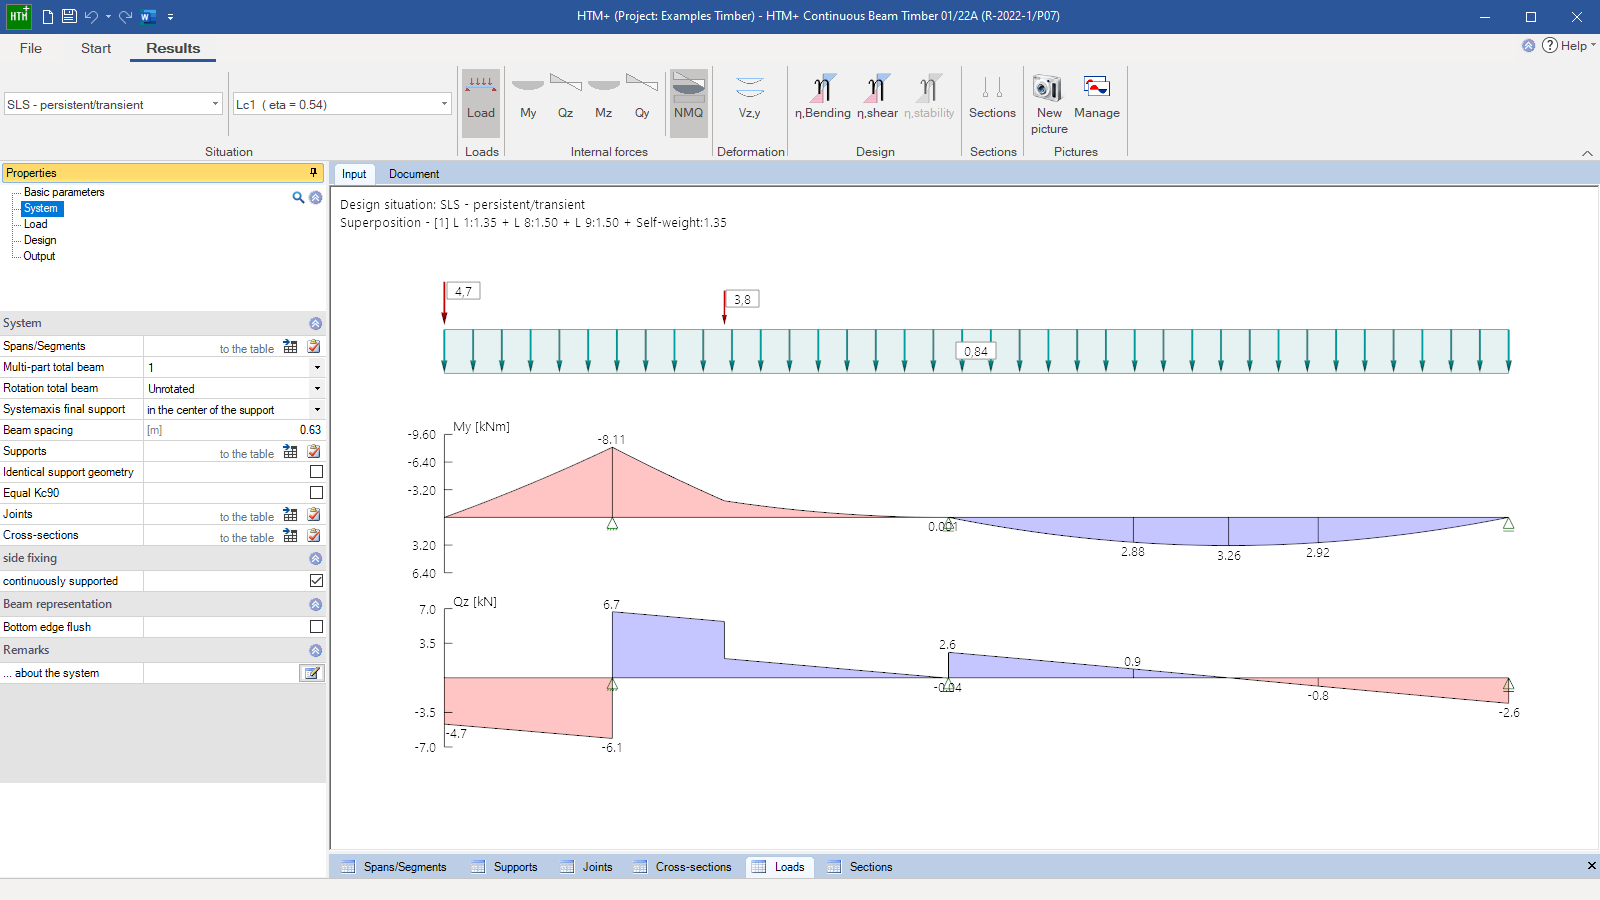Create a New picture

(x=1049, y=104)
